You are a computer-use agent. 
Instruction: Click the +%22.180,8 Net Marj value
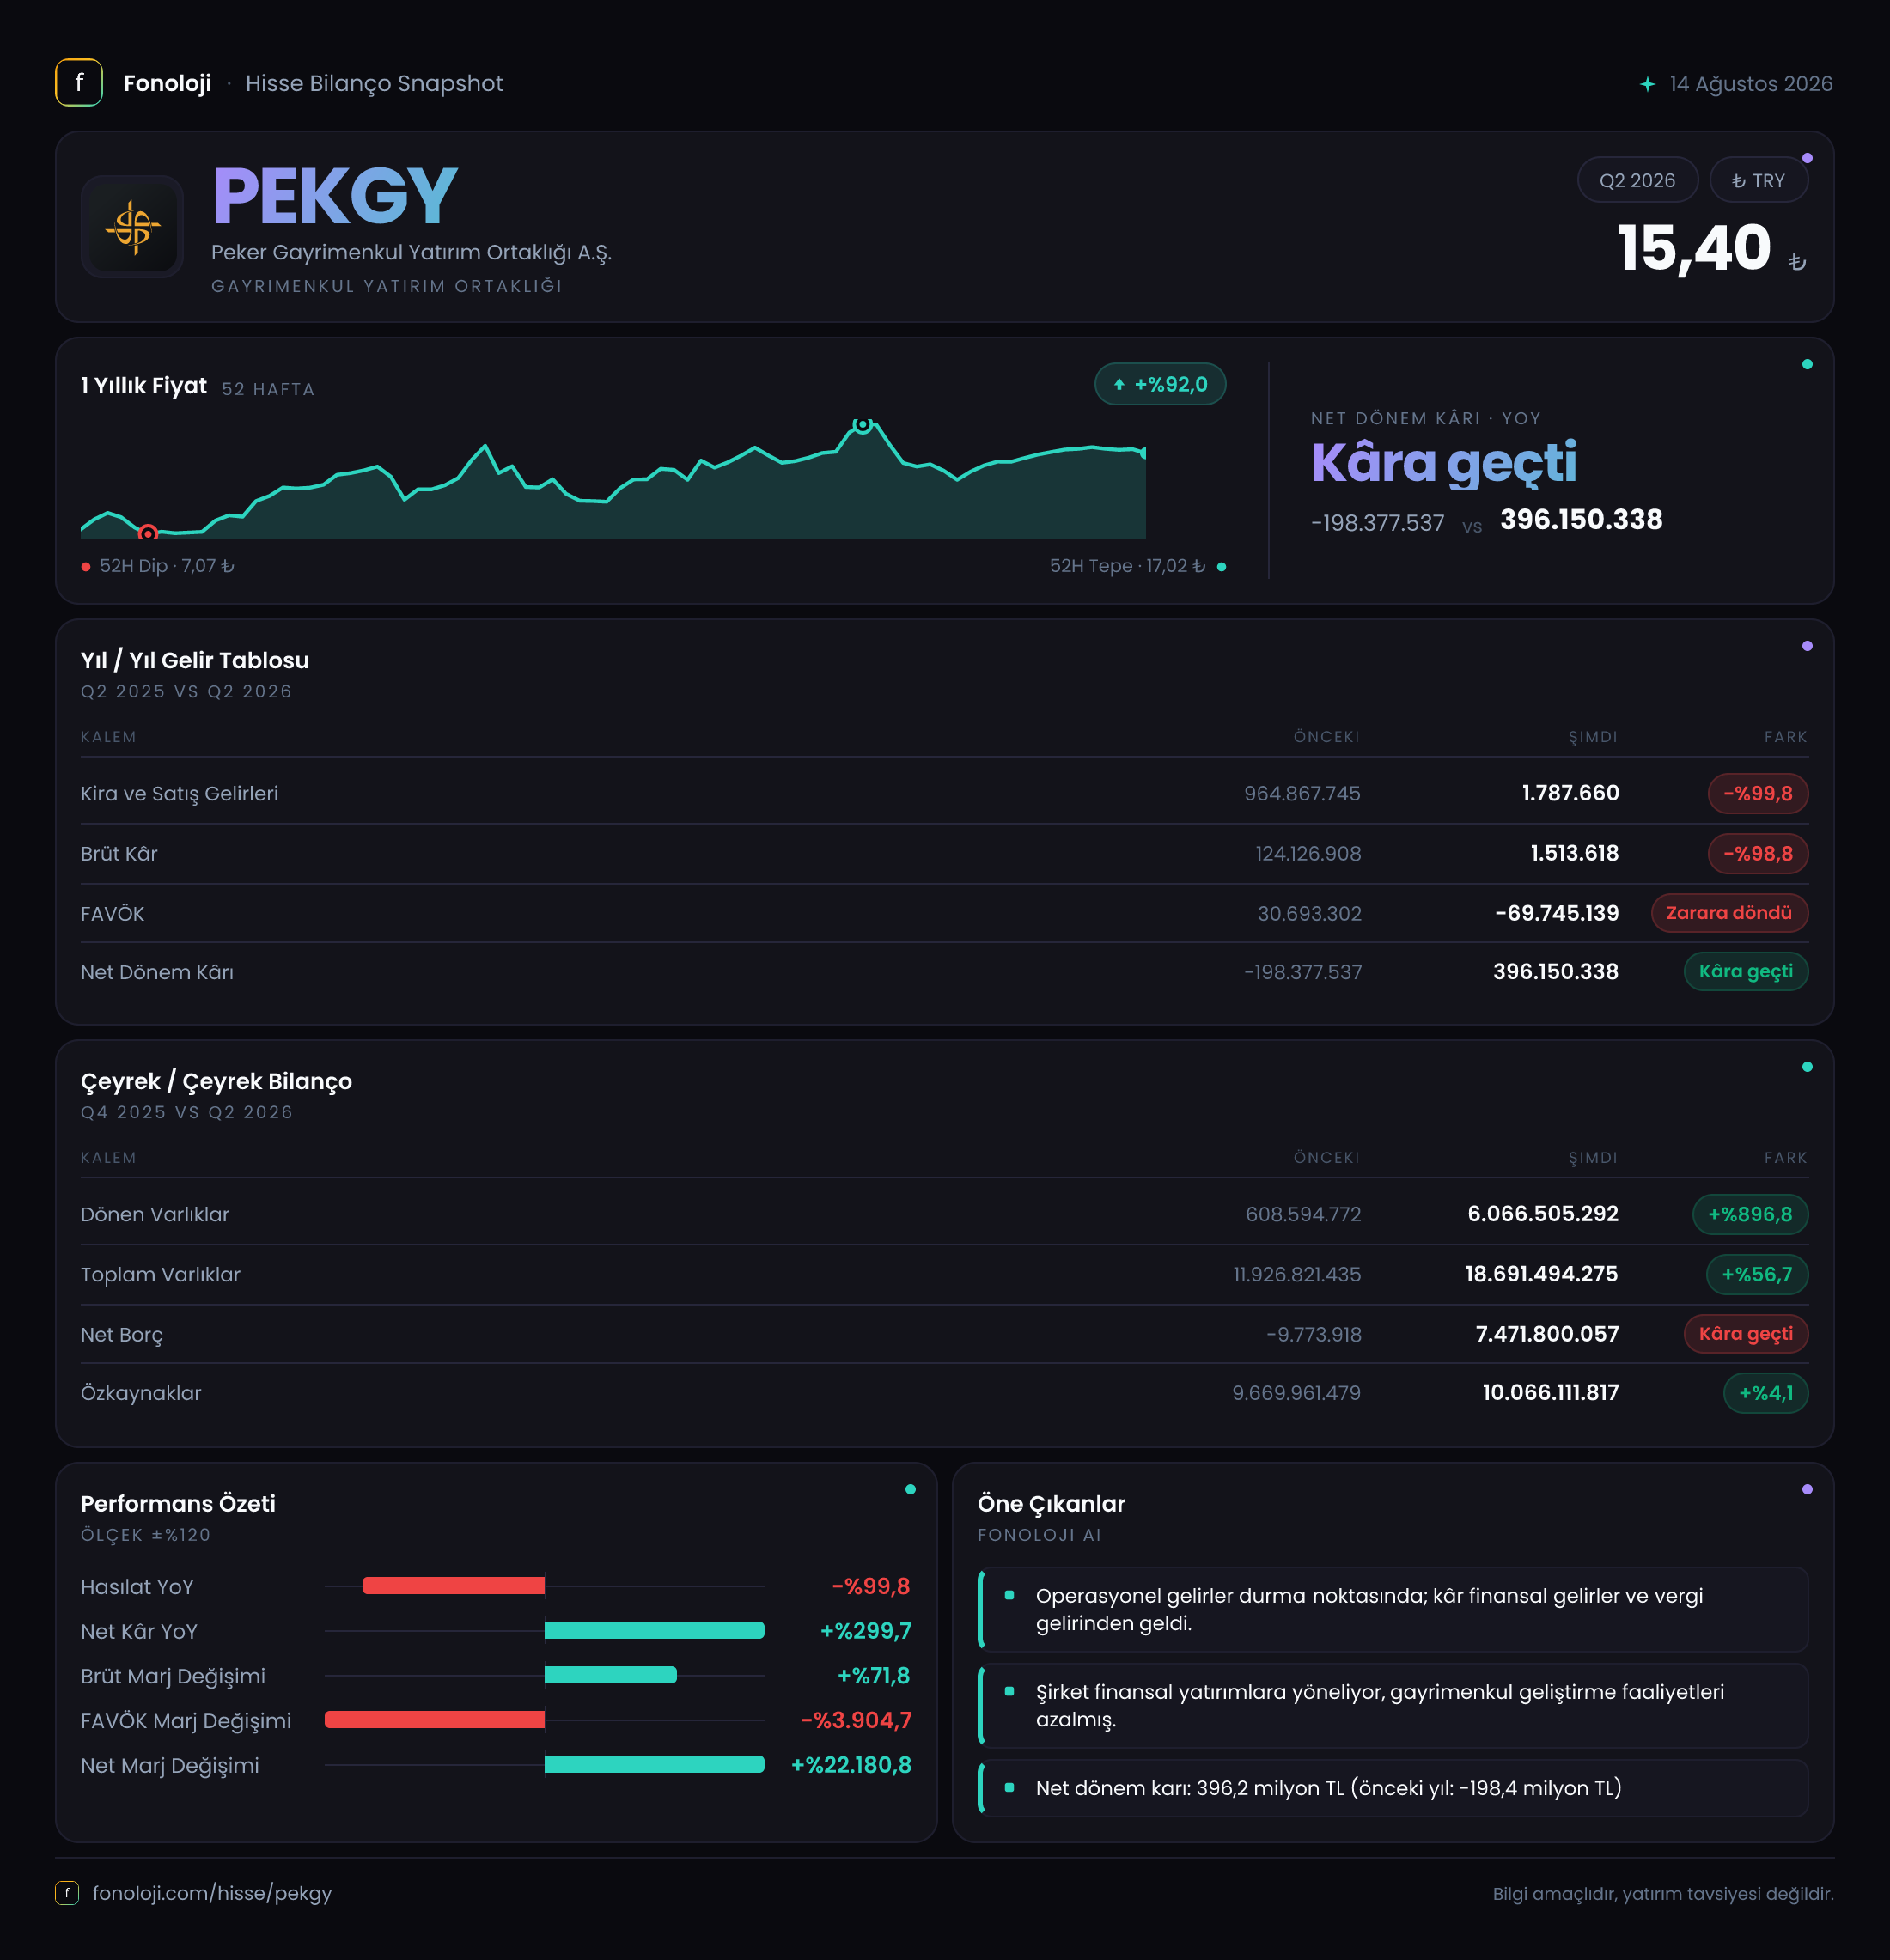click(851, 1765)
